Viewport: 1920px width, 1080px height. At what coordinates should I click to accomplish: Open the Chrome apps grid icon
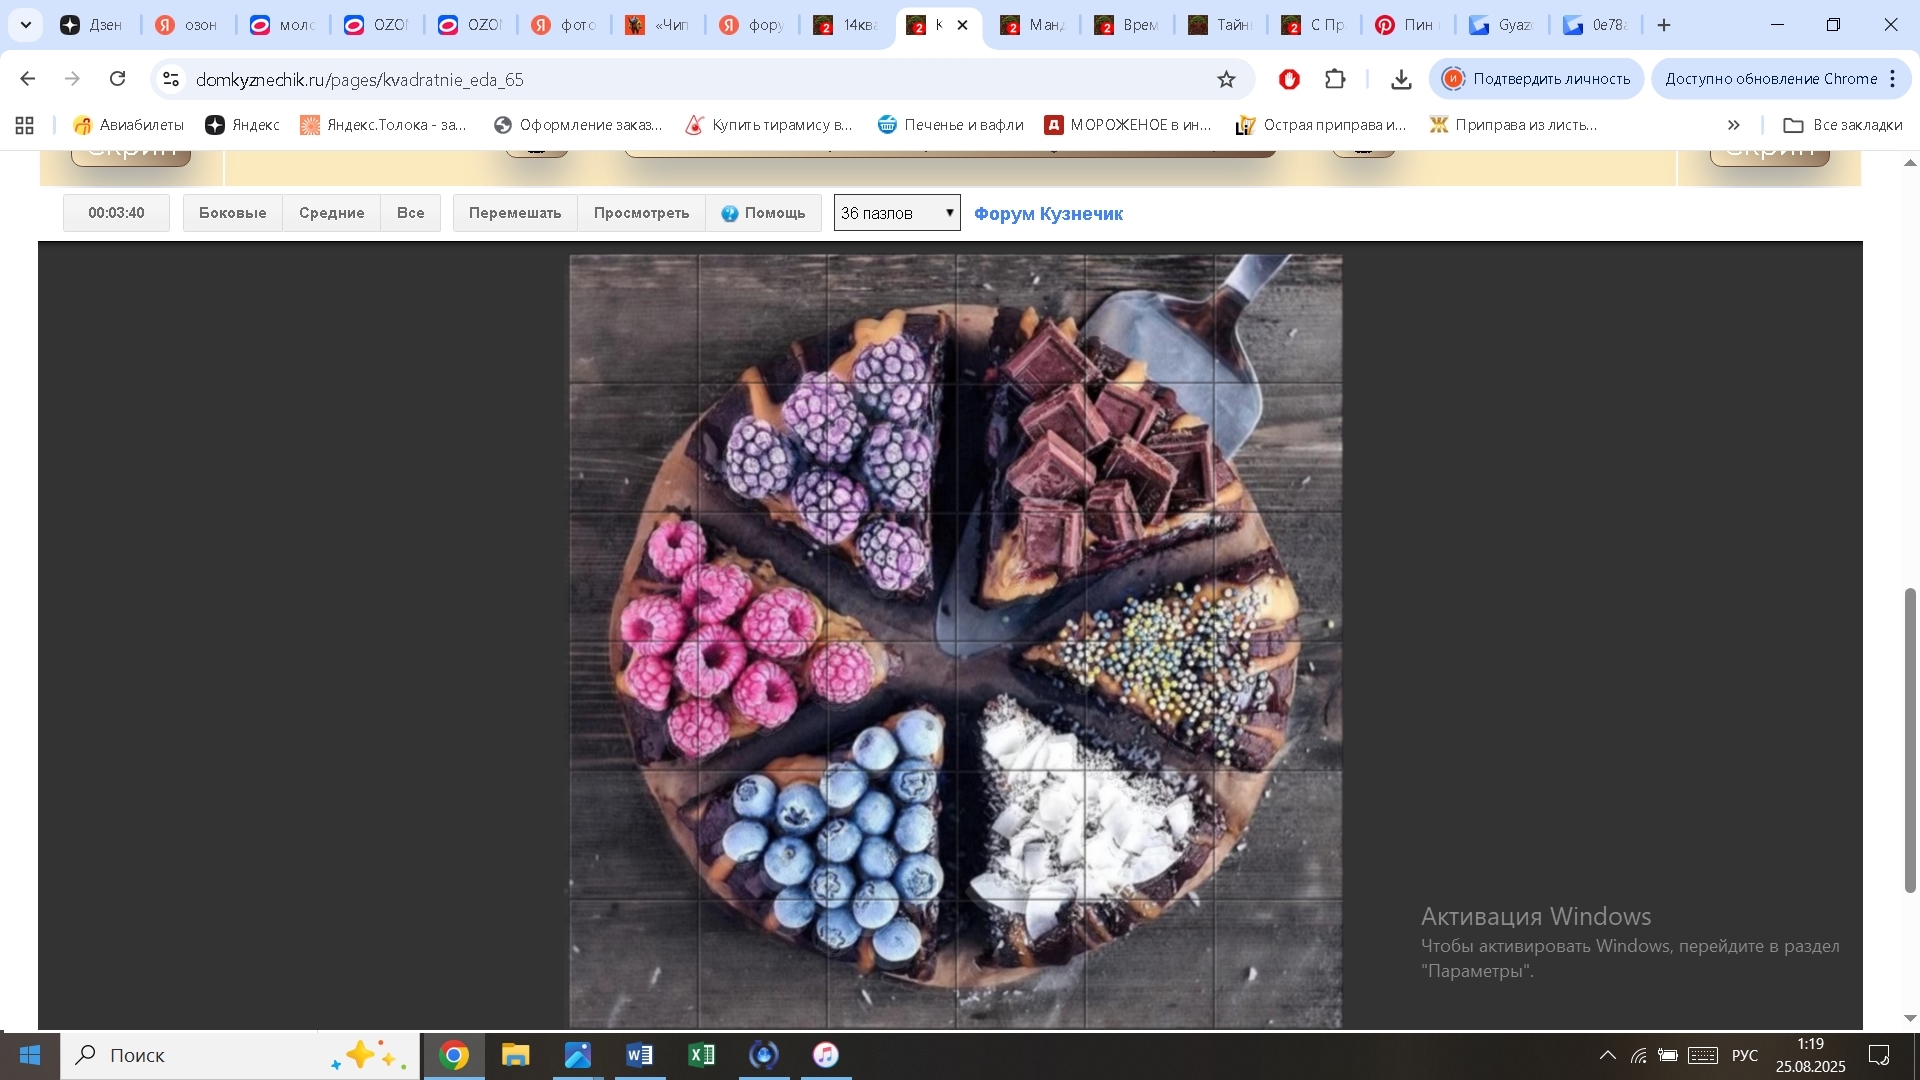click(25, 125)
